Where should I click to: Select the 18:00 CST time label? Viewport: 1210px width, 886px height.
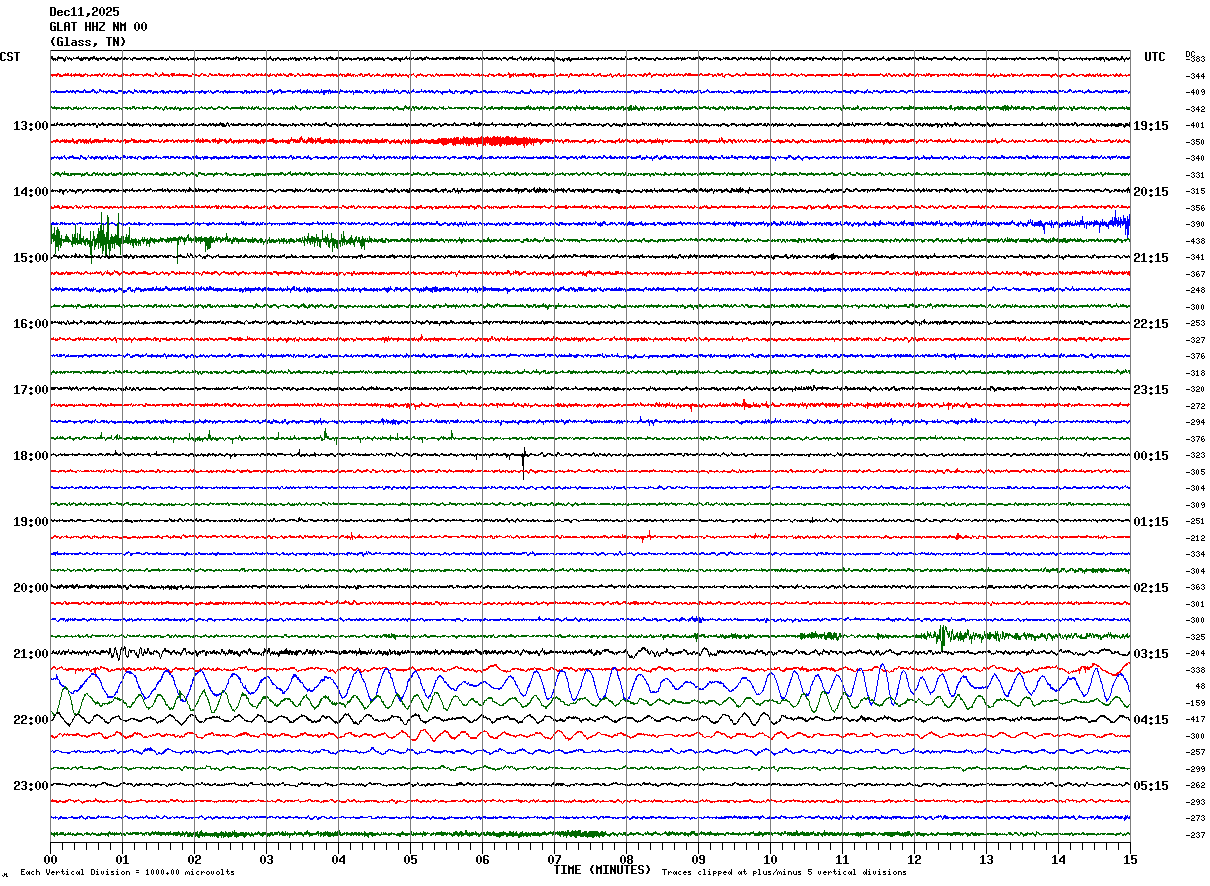coord(30,456)
